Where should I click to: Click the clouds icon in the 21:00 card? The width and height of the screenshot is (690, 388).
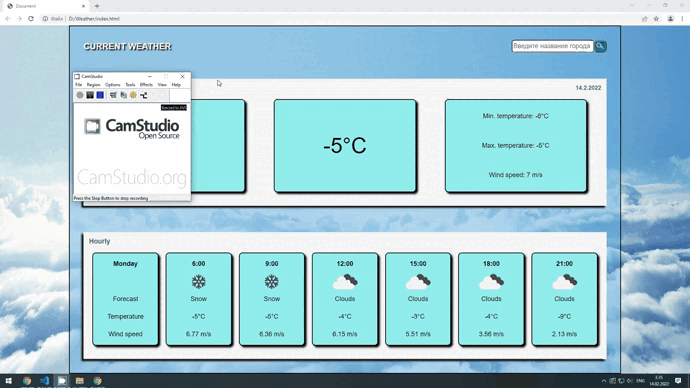(x=564, y=282)
